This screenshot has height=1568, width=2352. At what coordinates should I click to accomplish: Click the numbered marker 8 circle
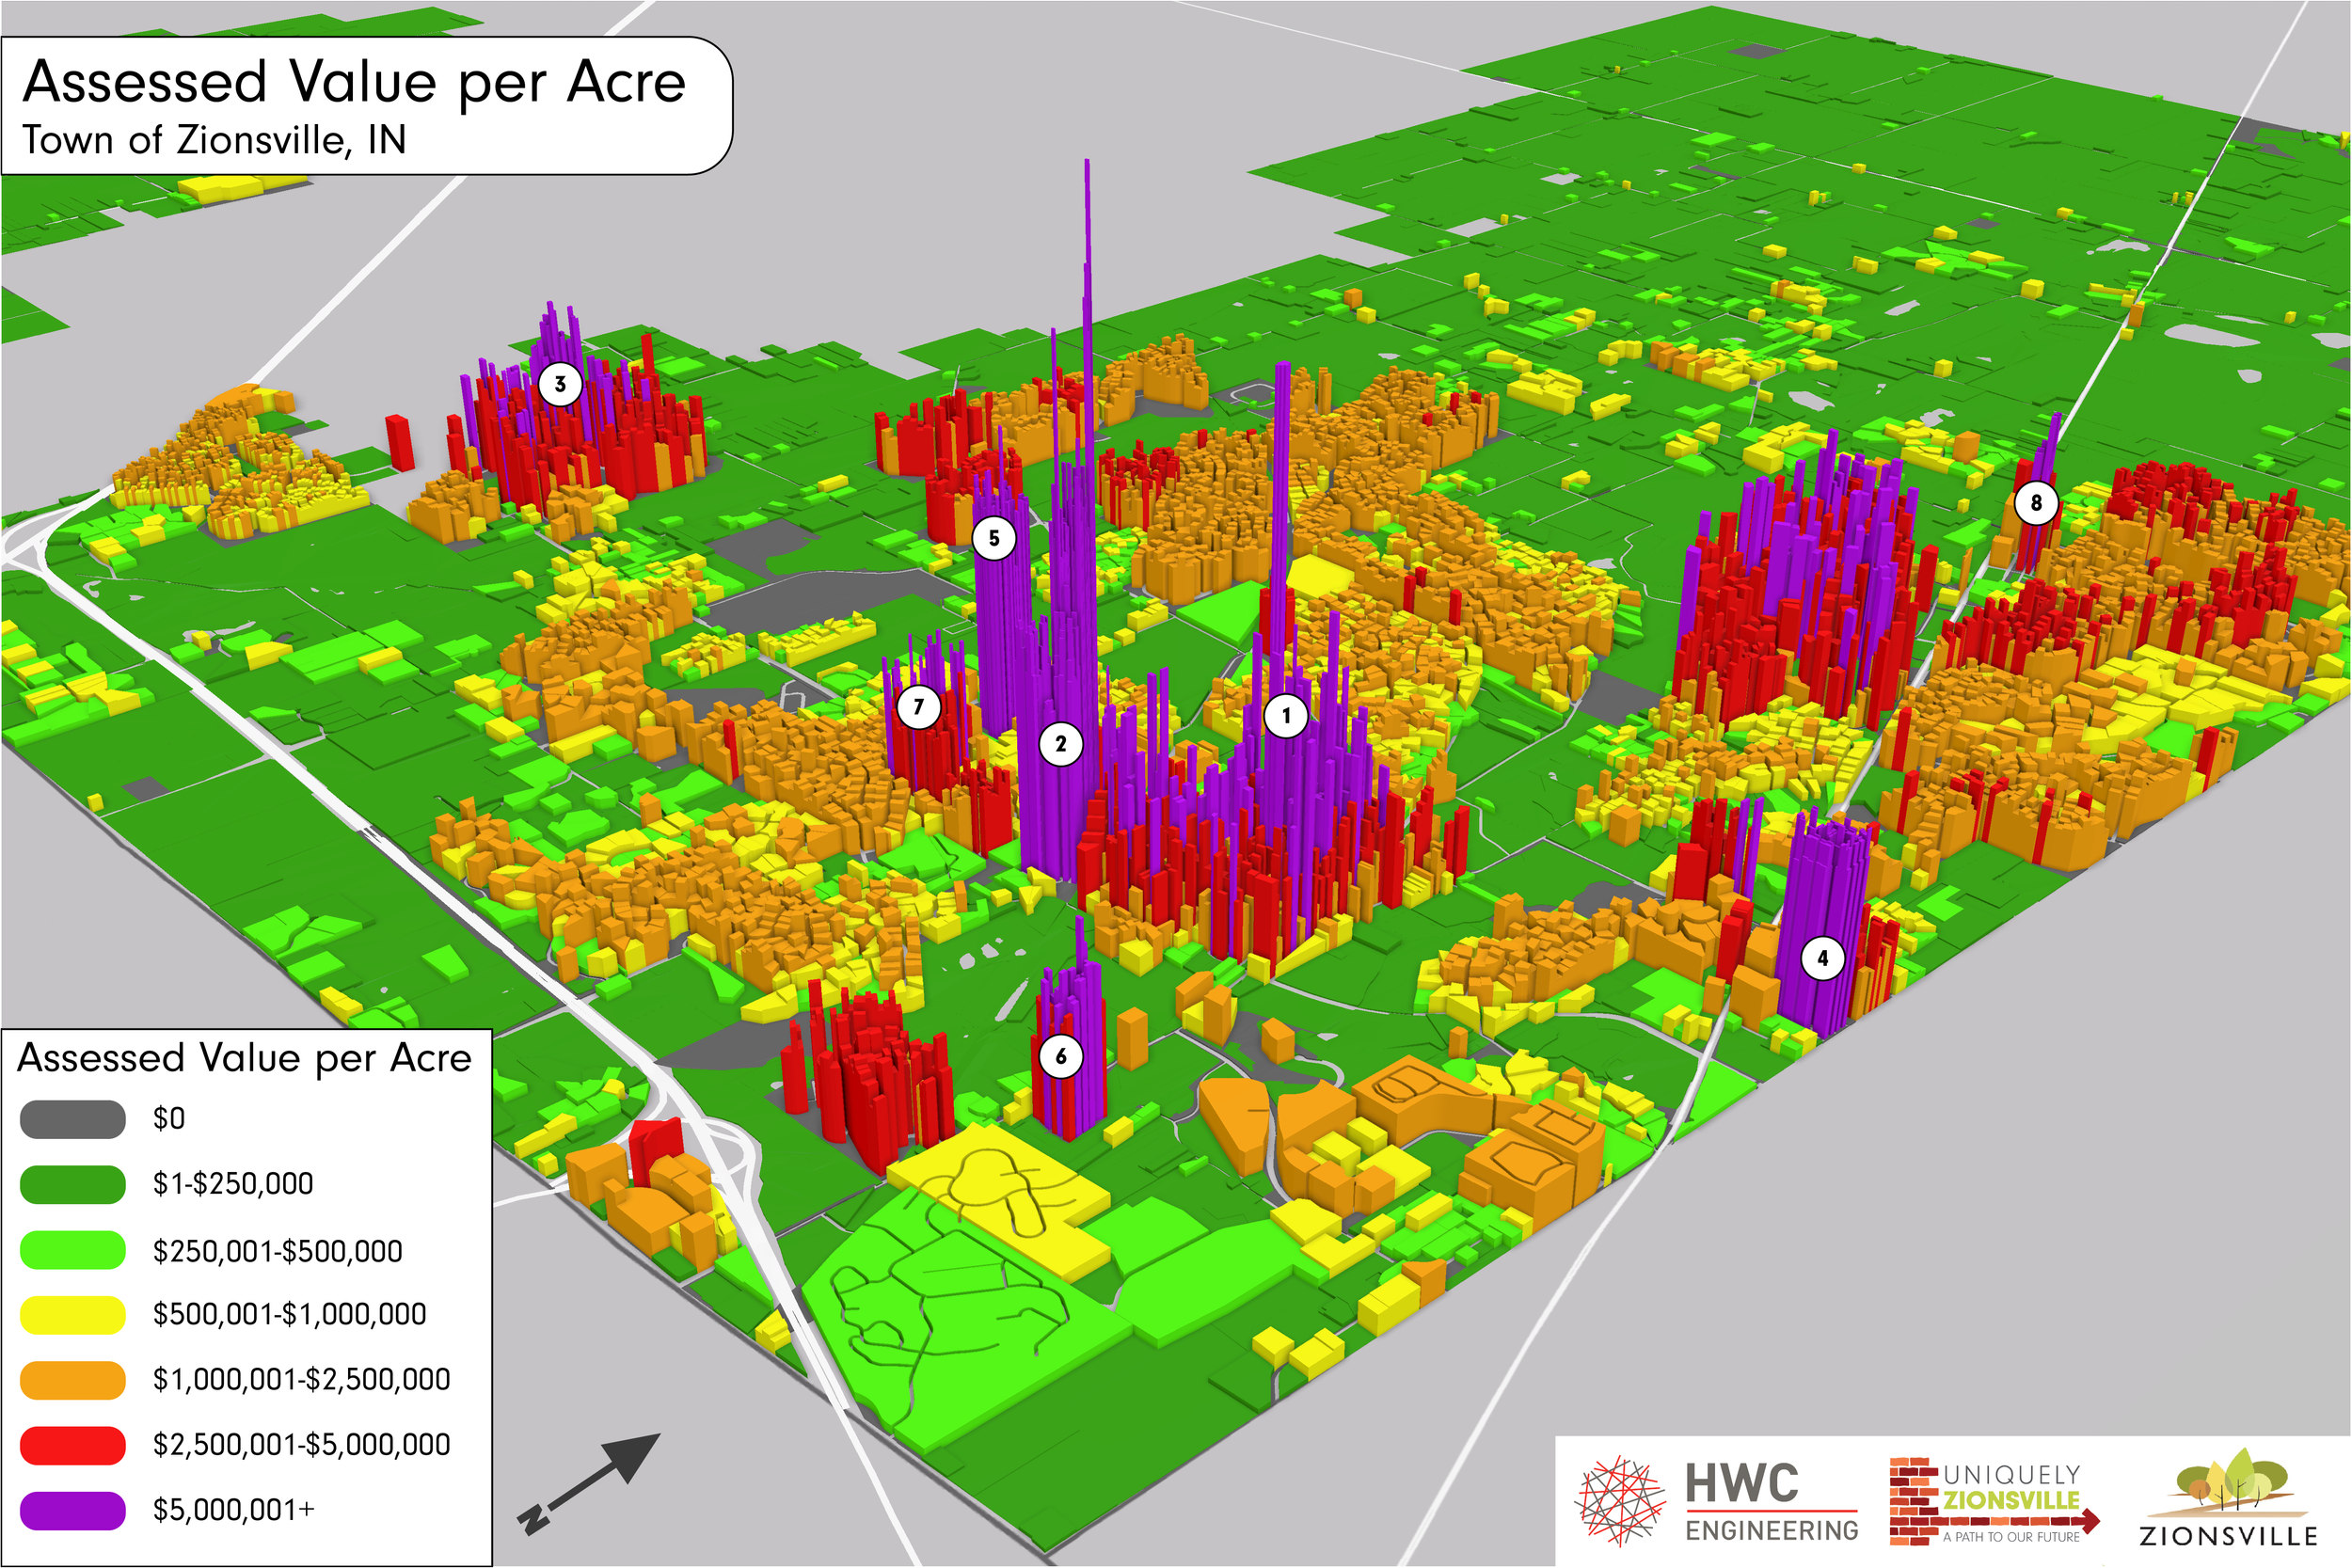pyautogui.click(x=2036, y=503)
